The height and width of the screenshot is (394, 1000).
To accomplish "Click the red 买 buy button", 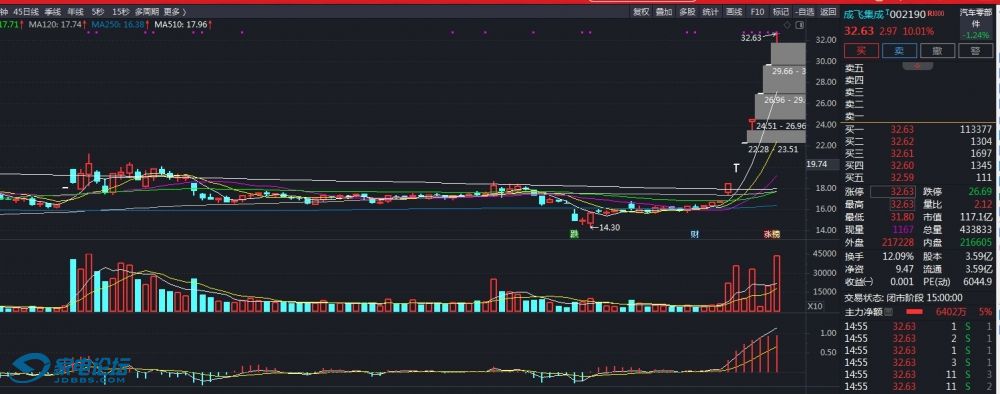I will pyautogui.click(x=861, y=51).
